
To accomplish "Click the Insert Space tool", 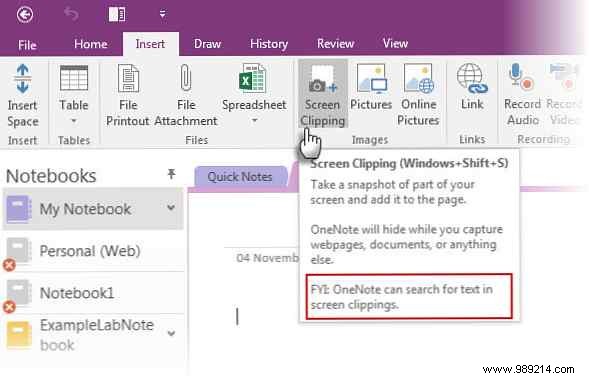I will tap(23, 96).
